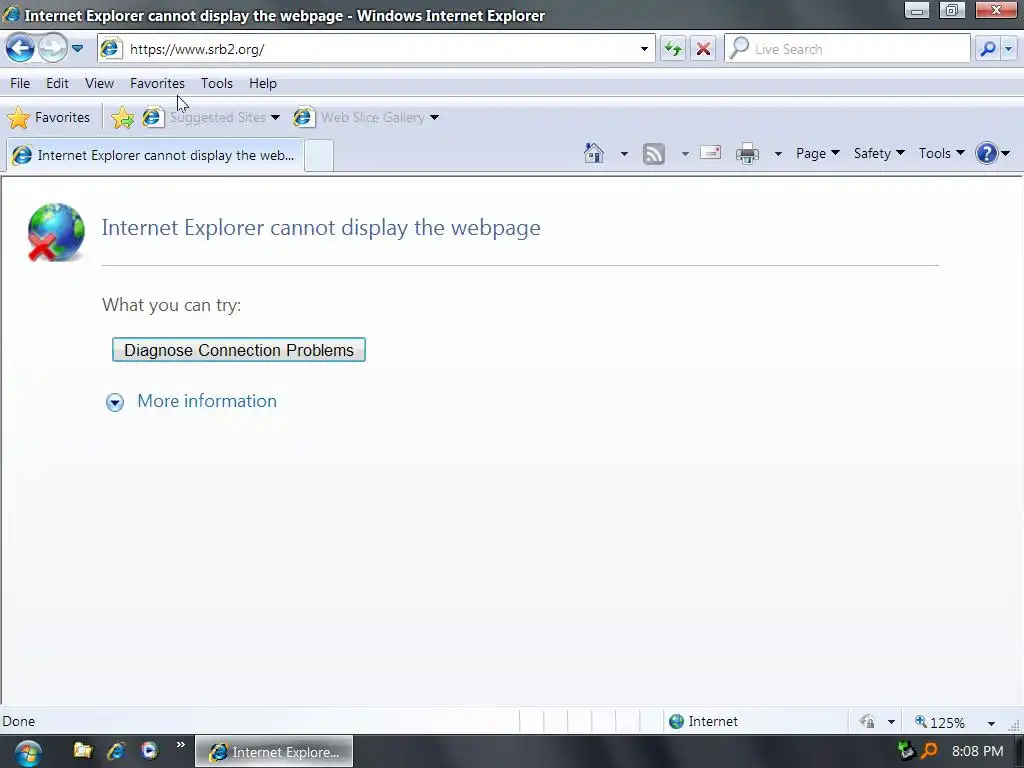Minimize the Internet Explorer window
This screenshot has height=768, width=1024.
click(917, 10)
